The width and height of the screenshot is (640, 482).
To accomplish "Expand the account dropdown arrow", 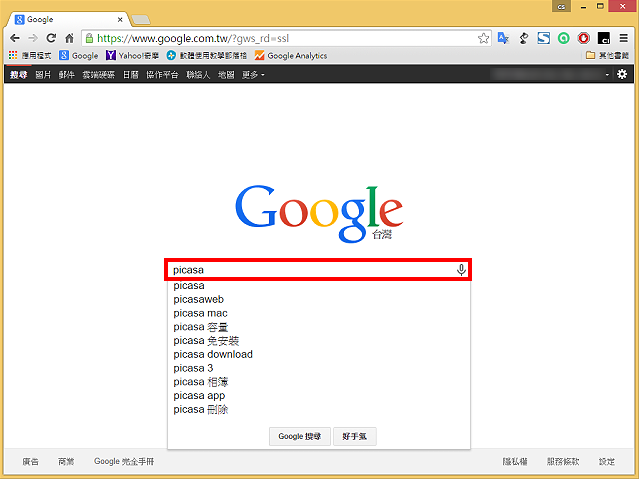I will [607, 75].
